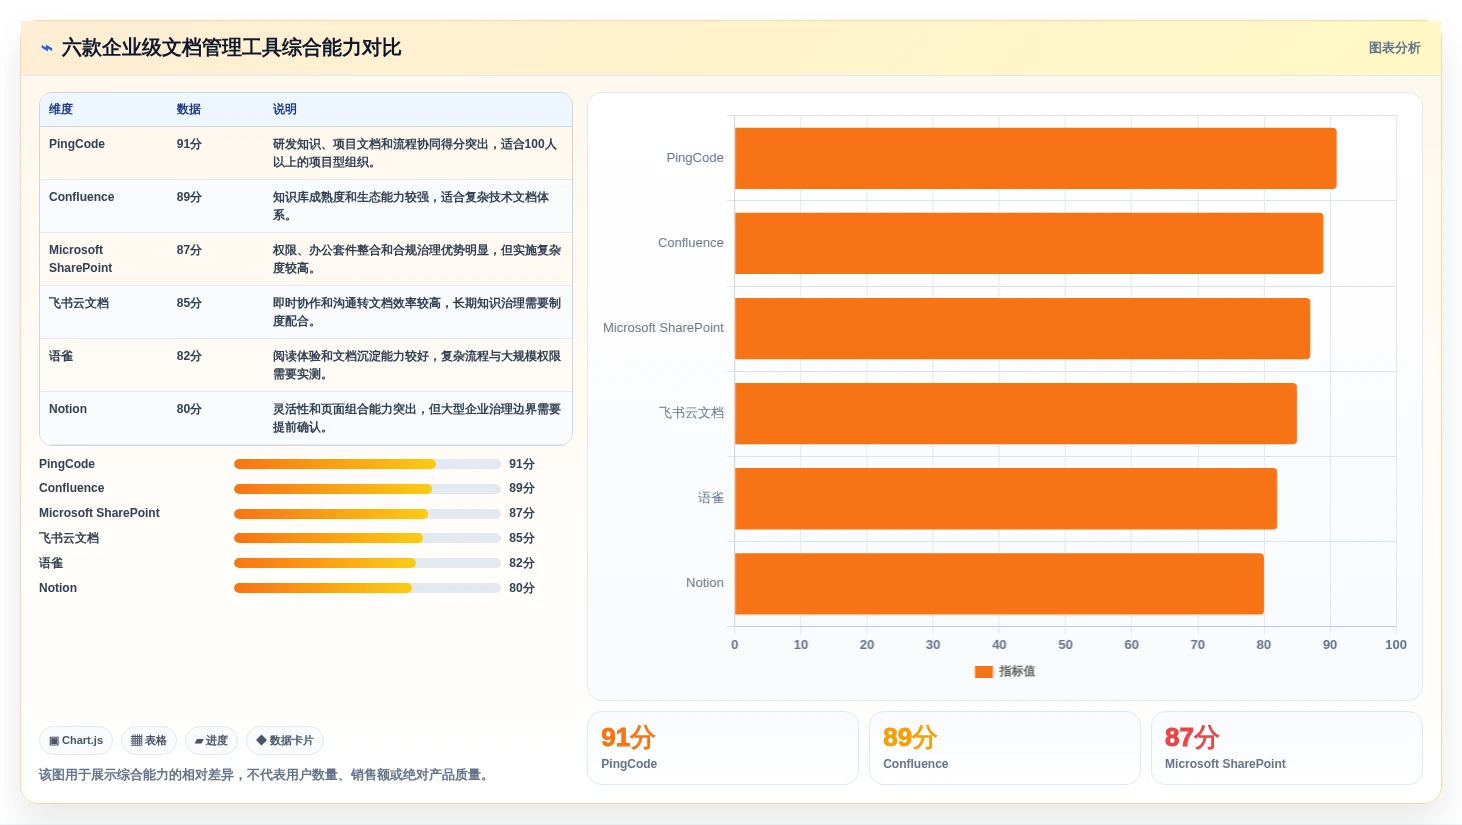Click the Notion bar in the chart
The width and height of the screenshot is (1462, 825).
(999, 583)
